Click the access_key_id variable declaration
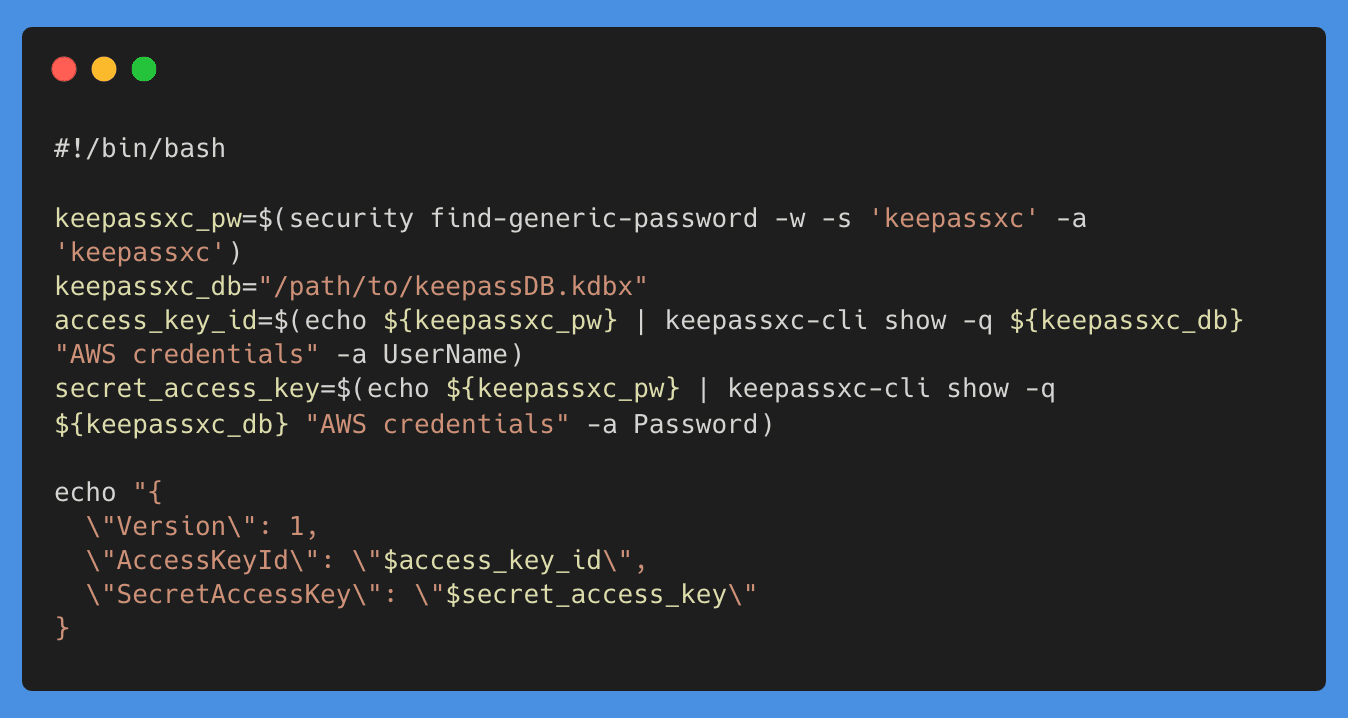This screenshot has width=1348, height=718. pos(148,321)
